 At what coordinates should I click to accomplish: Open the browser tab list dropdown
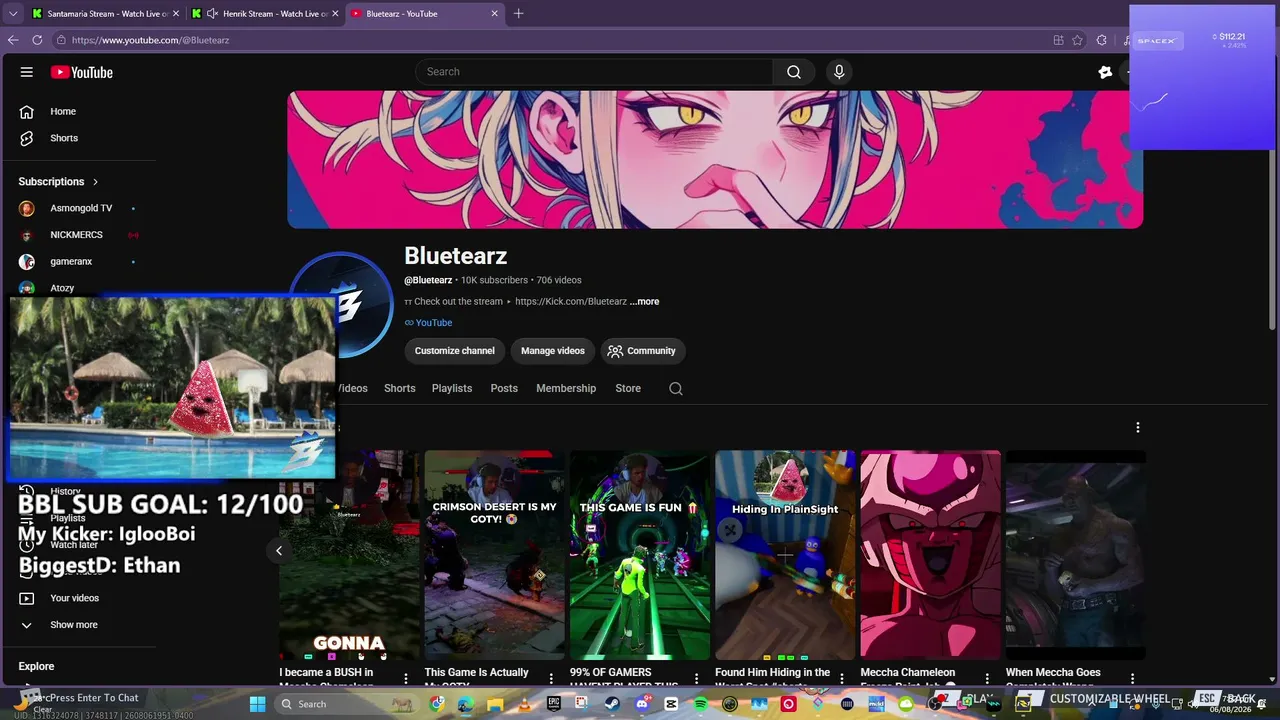tap(13, 14)
